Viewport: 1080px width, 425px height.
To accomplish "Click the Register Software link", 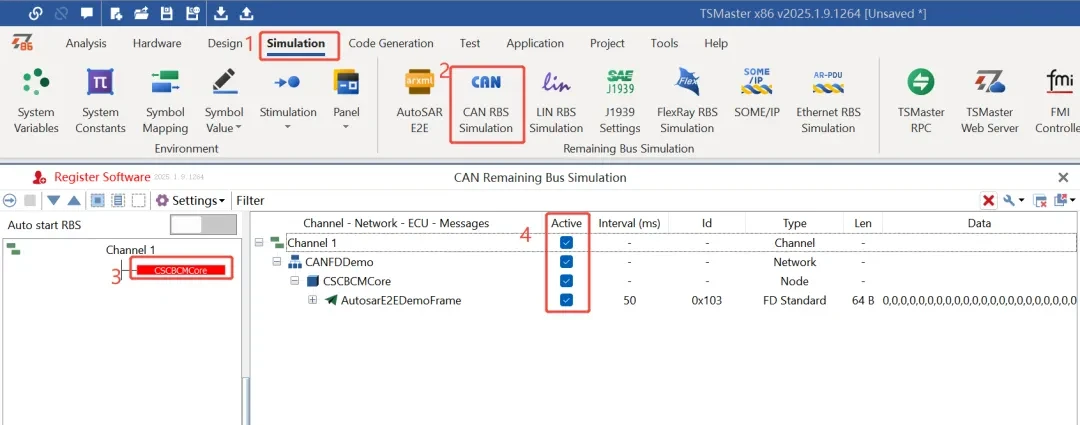I will [102, 178].
